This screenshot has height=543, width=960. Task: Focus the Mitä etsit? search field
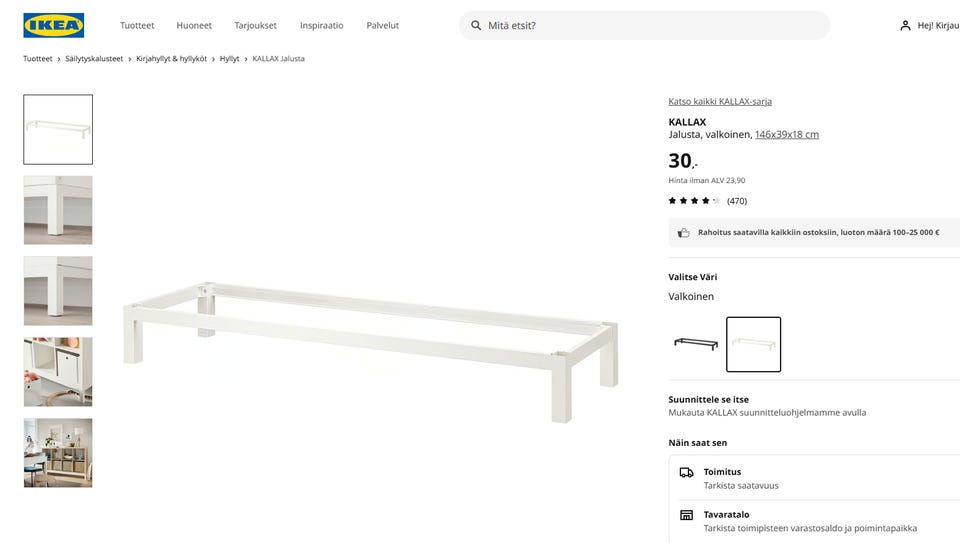pyautogui.click(x=650, y=25)
